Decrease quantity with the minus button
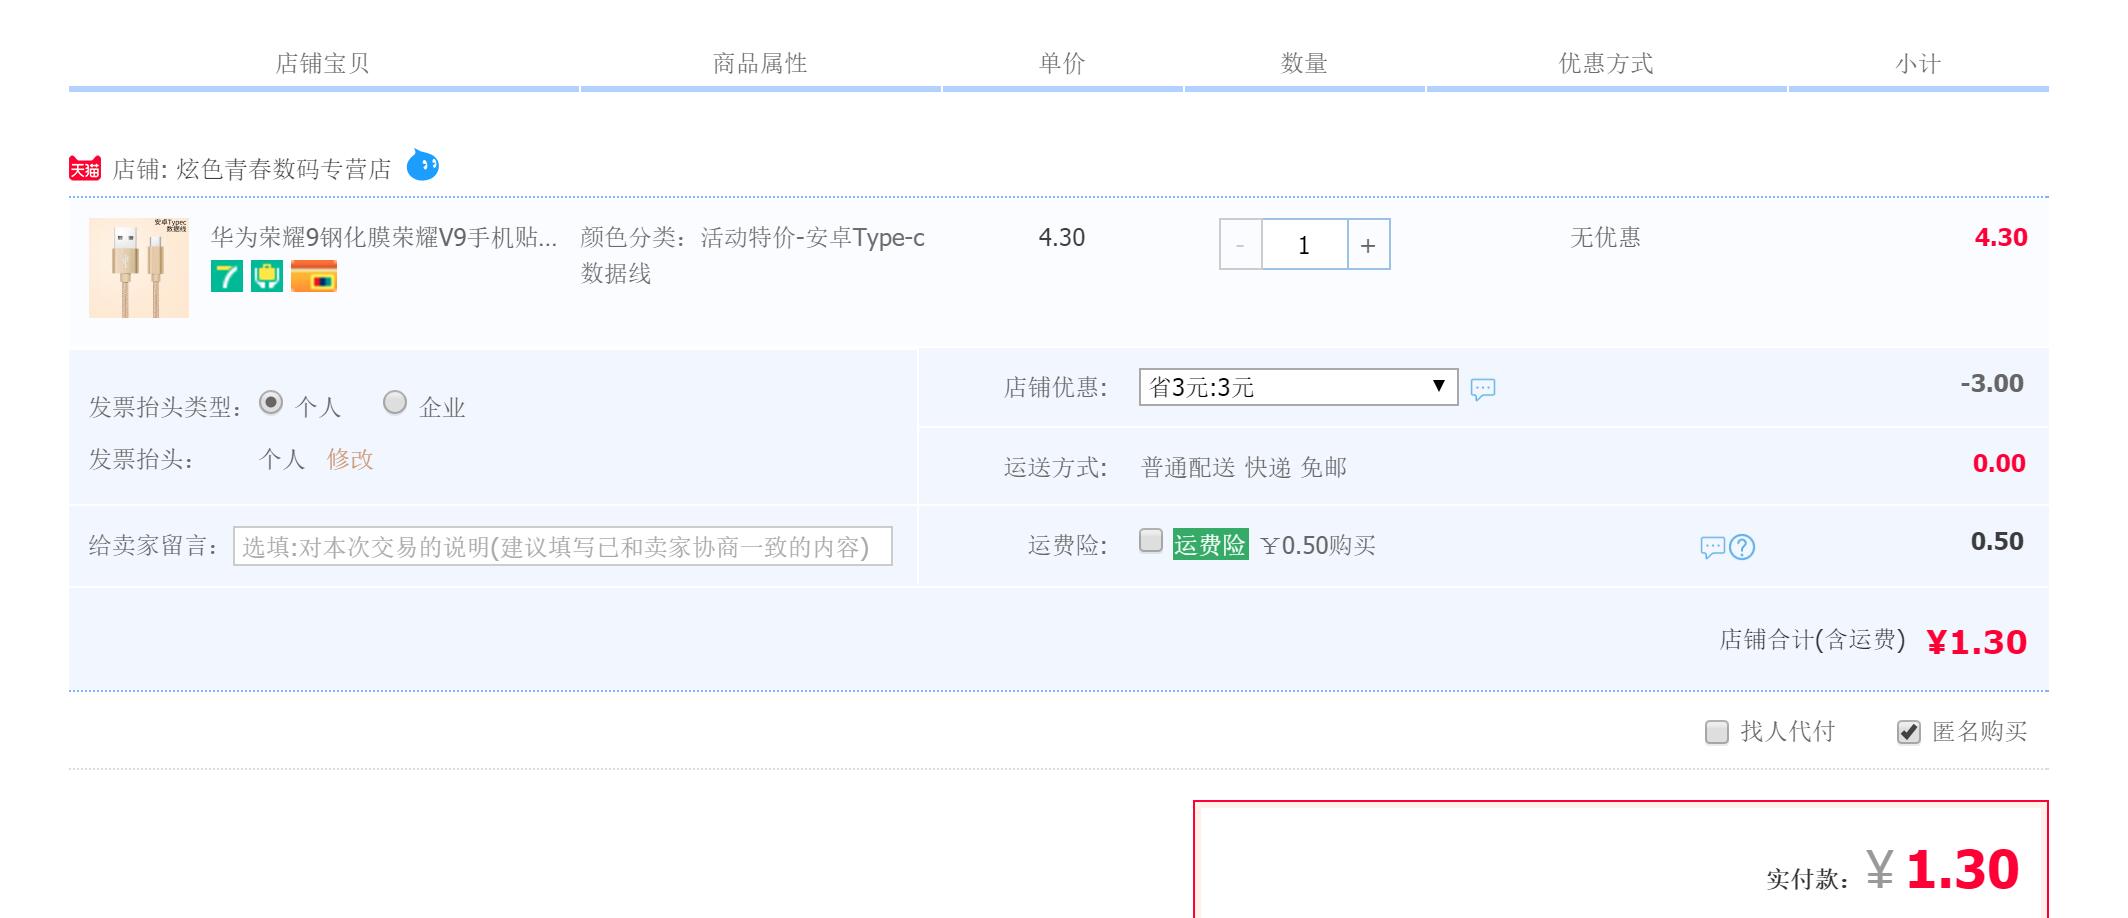The width and height of the screenshot is (2128, 918). coord(1241,244)
